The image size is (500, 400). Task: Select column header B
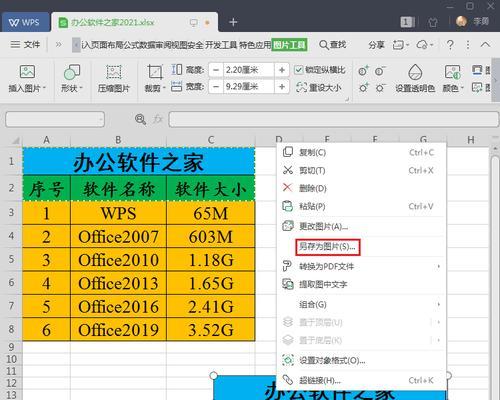118,140
